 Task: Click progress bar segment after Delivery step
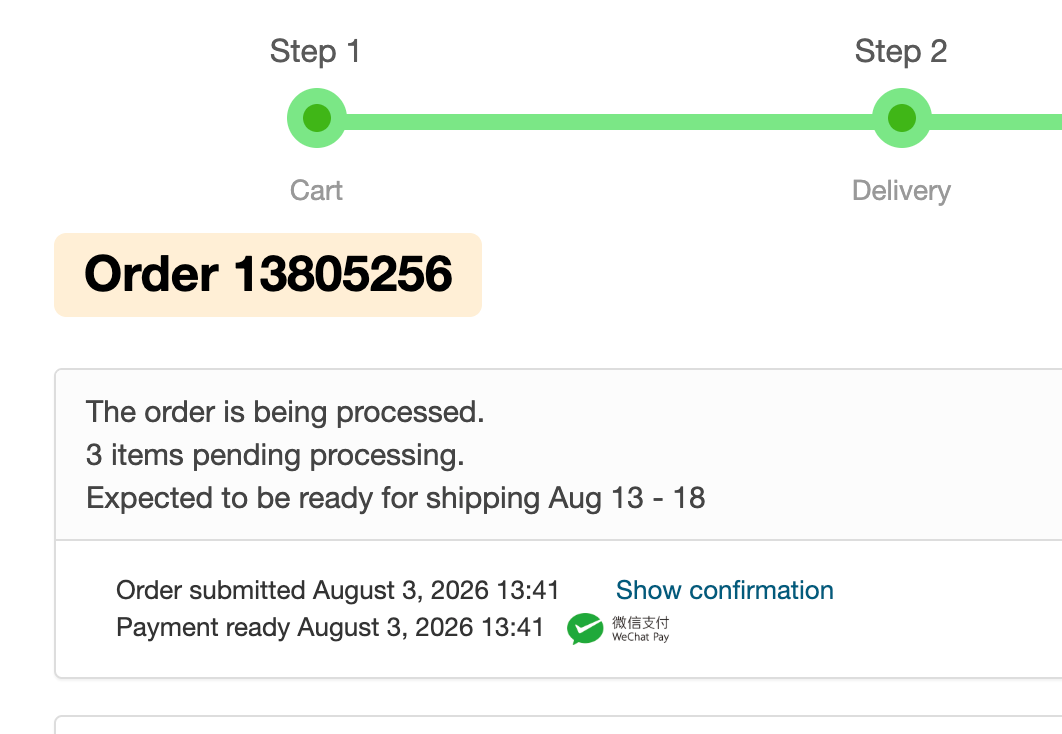coord(996,122)
